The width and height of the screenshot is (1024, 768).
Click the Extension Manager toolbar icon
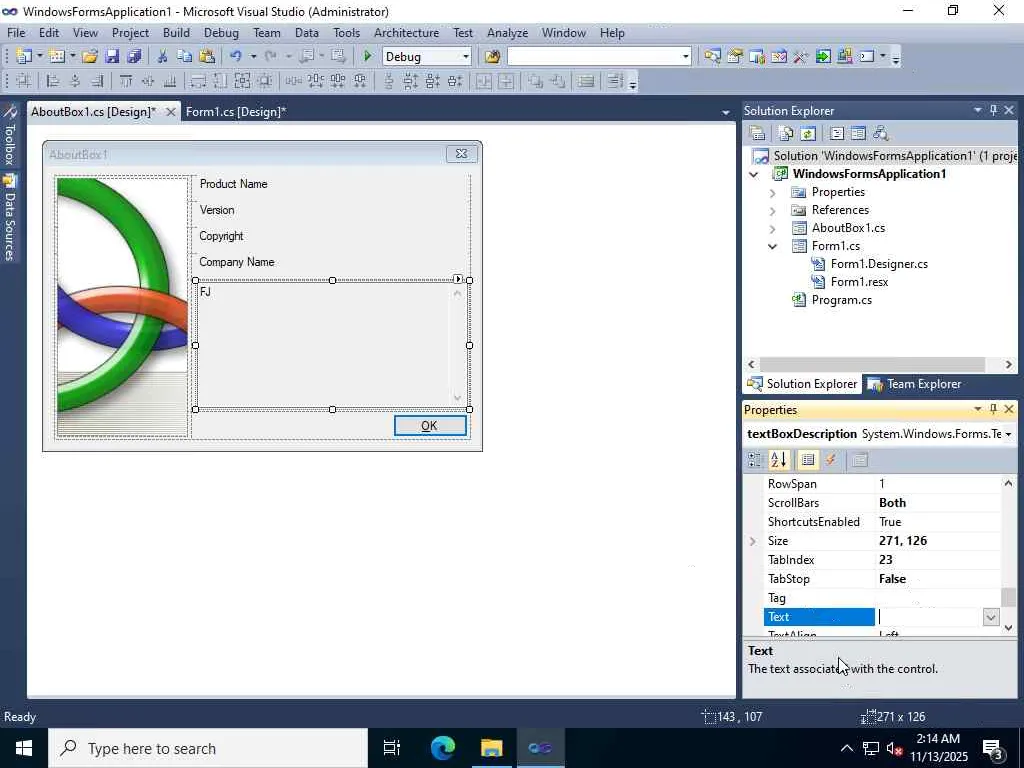(845, 56)
